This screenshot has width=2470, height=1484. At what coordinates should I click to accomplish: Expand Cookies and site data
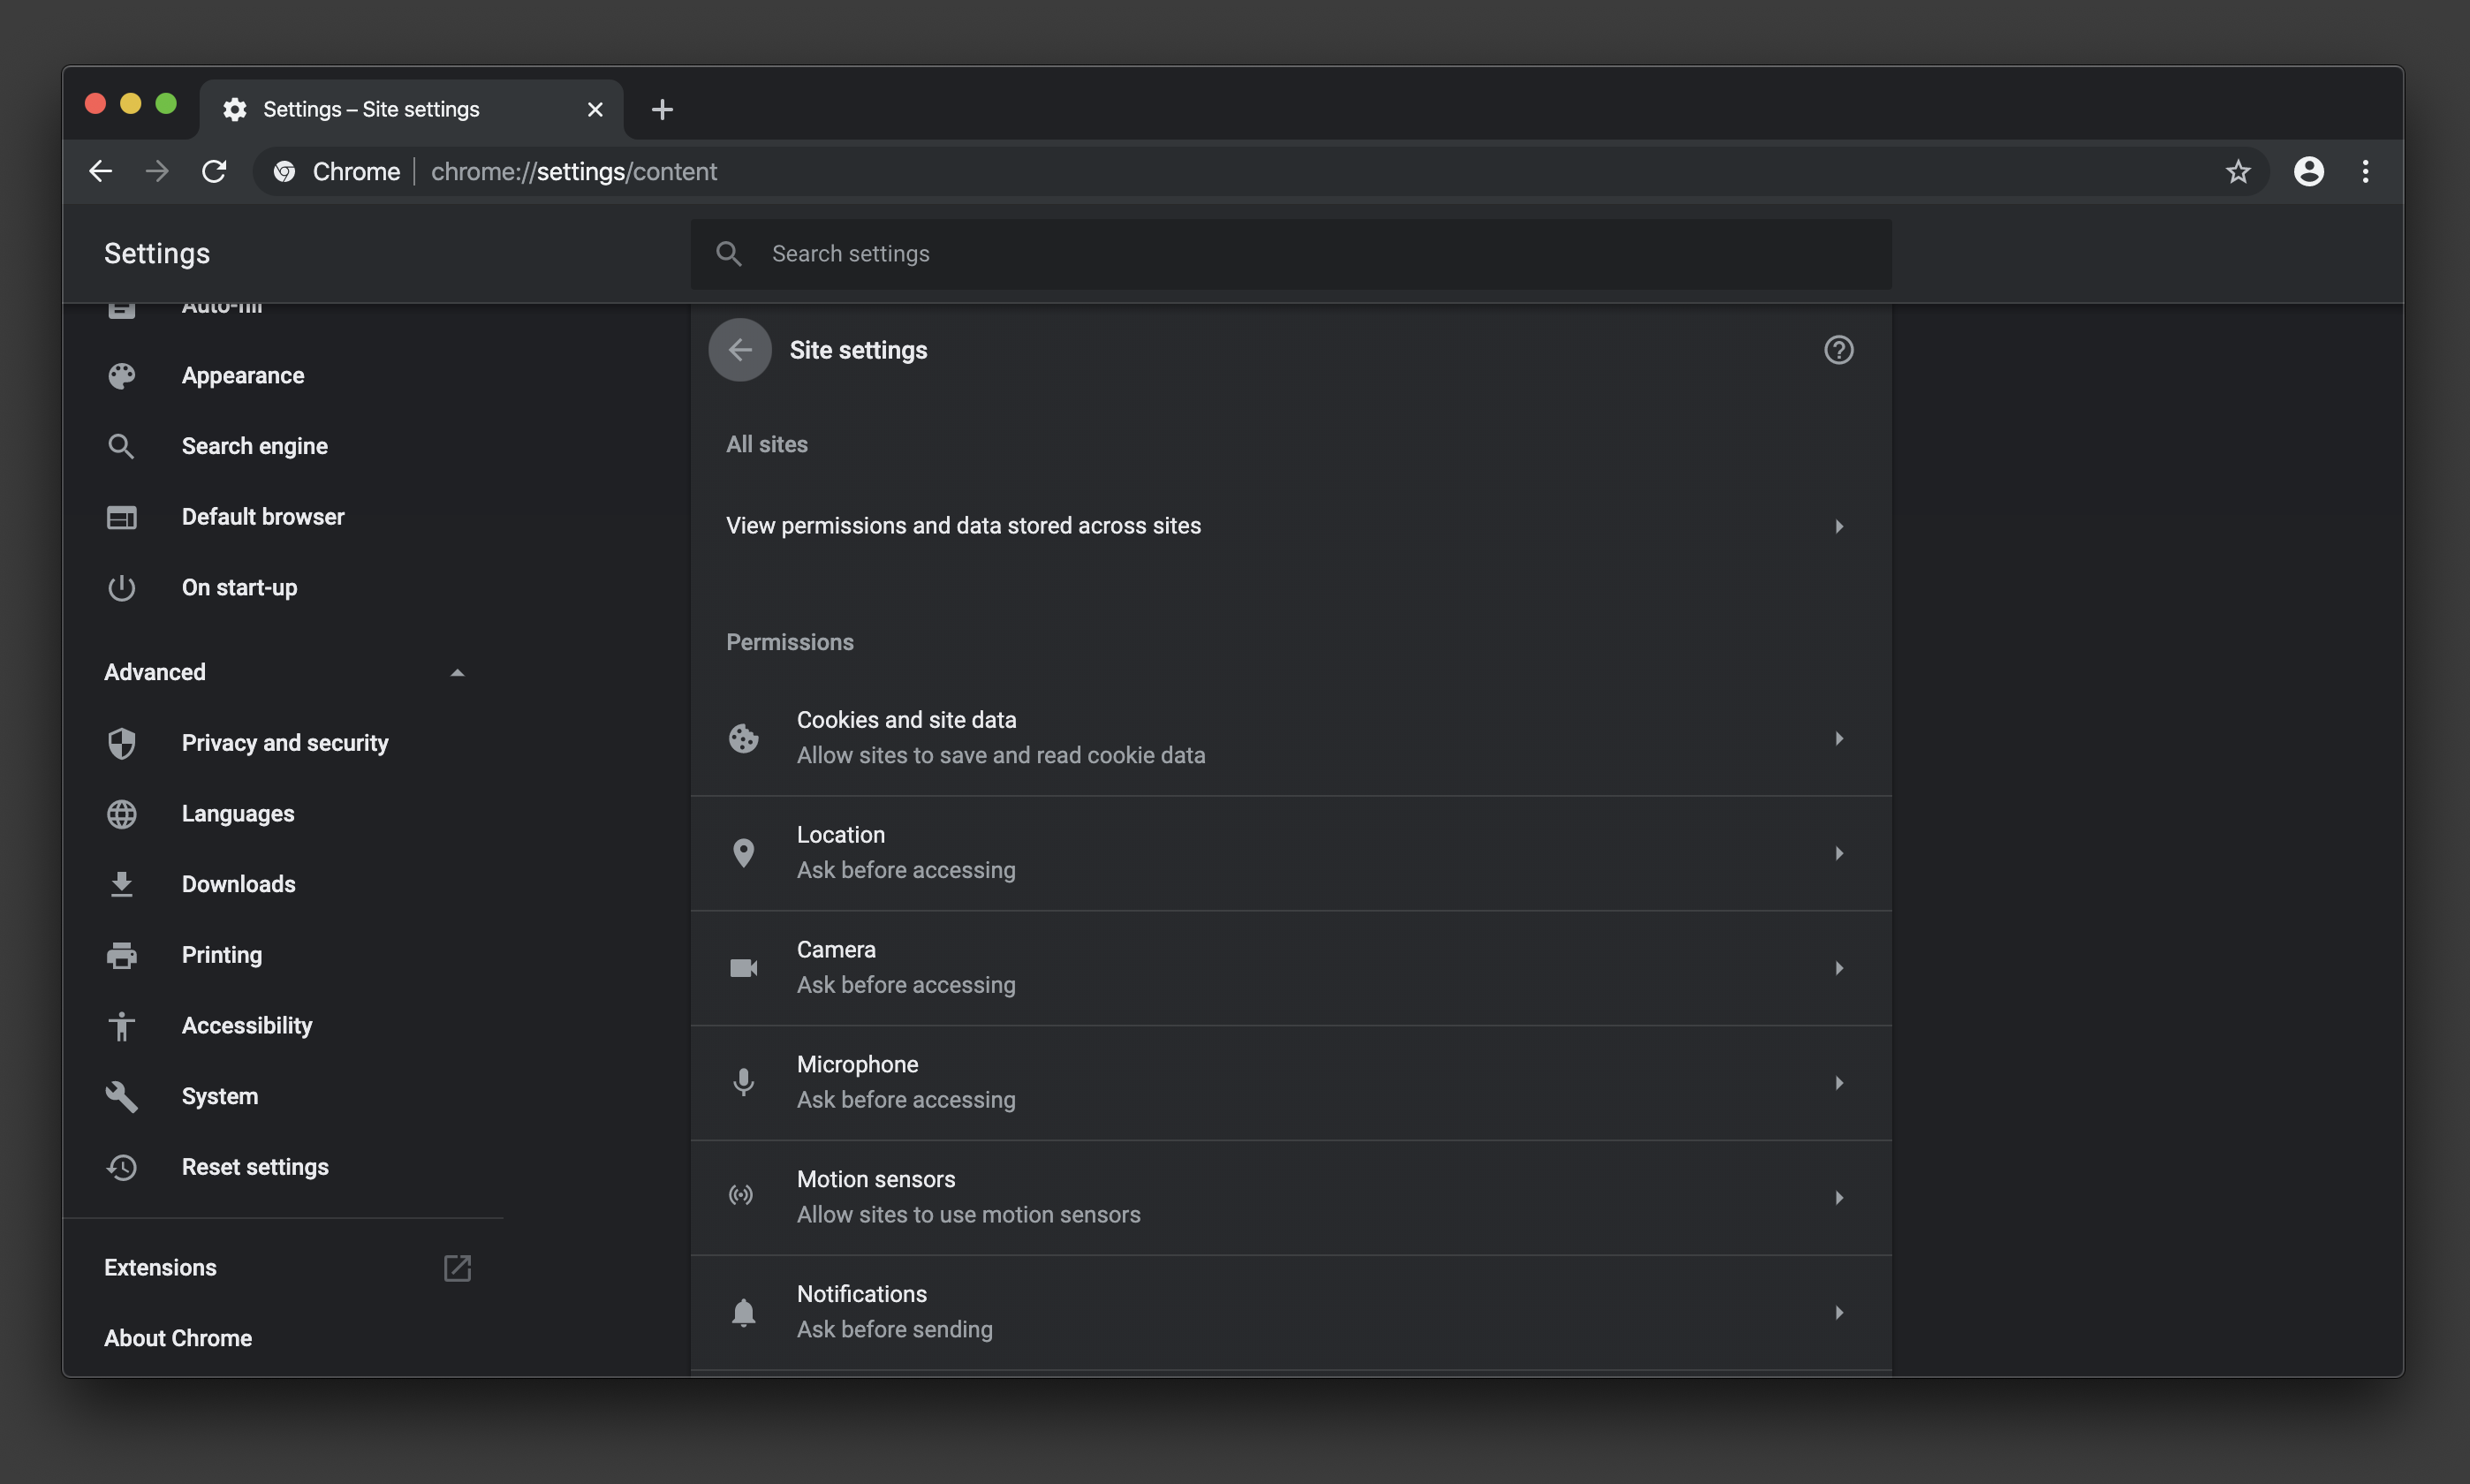1290,738
